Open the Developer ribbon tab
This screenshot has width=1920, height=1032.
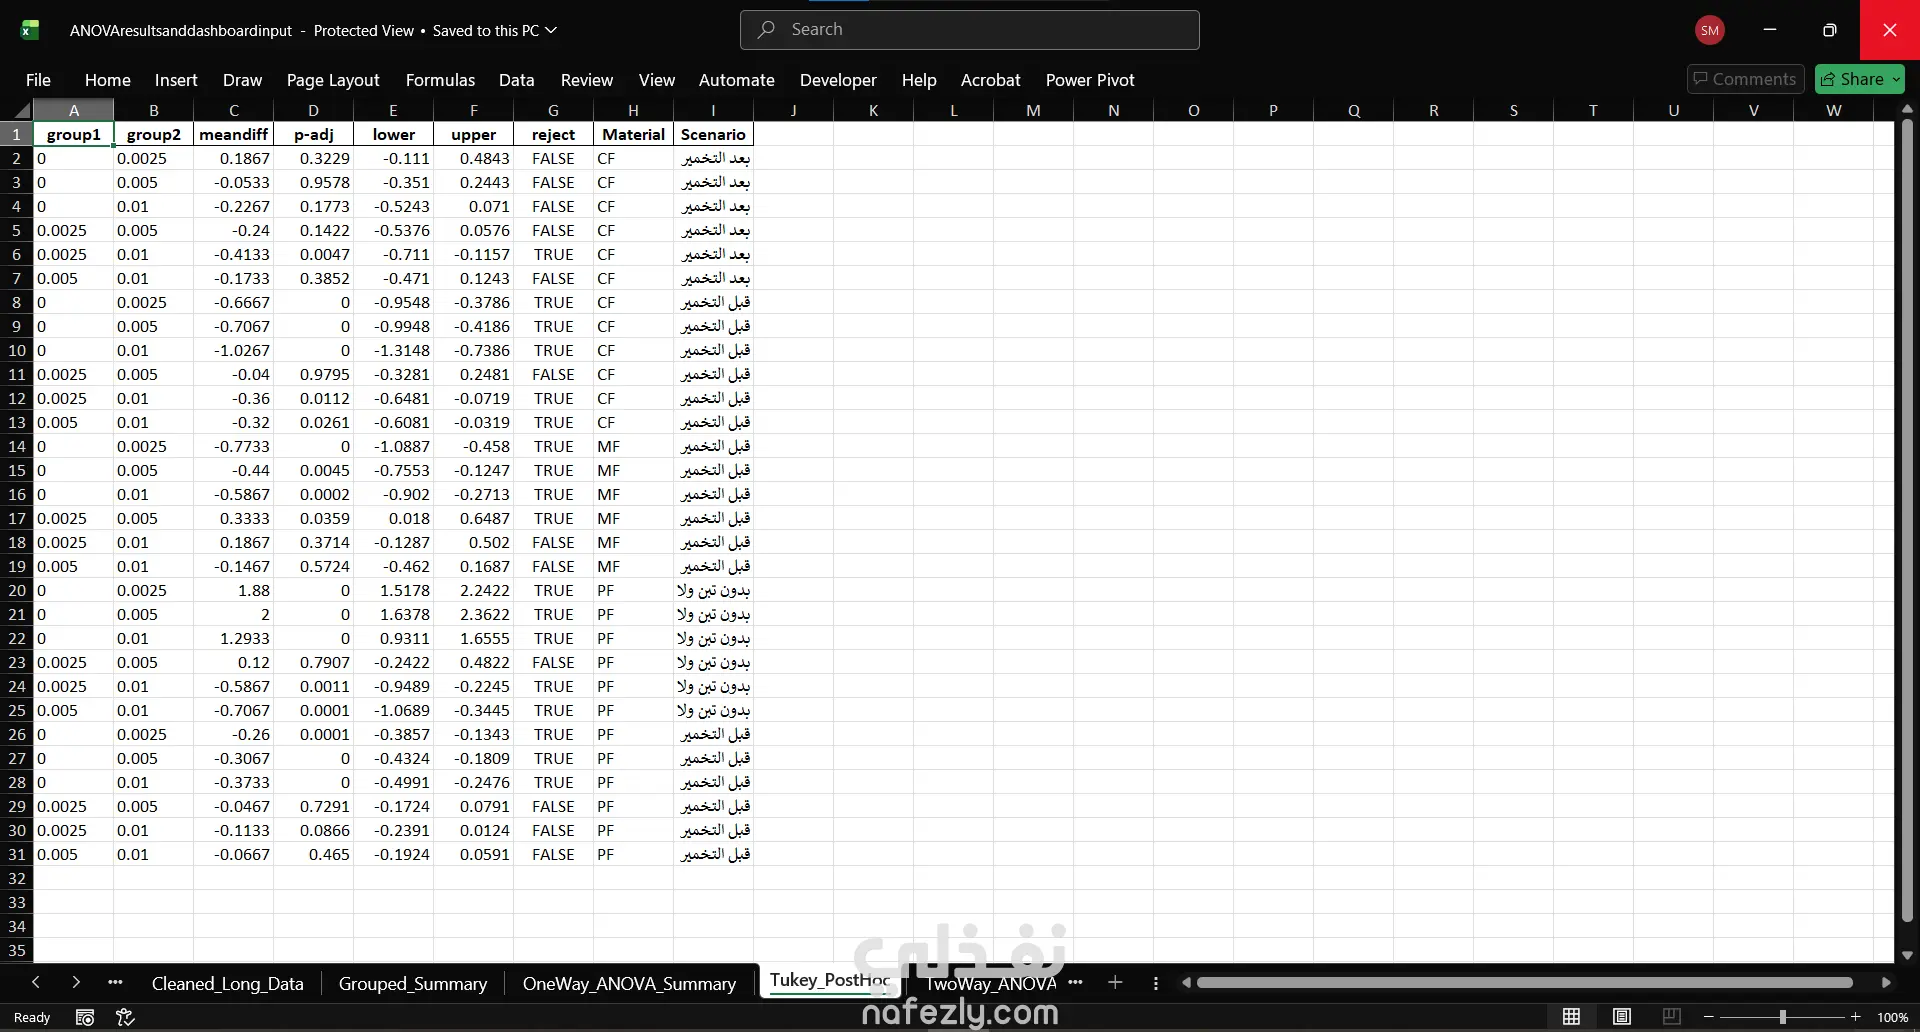(x=838, y=80)
